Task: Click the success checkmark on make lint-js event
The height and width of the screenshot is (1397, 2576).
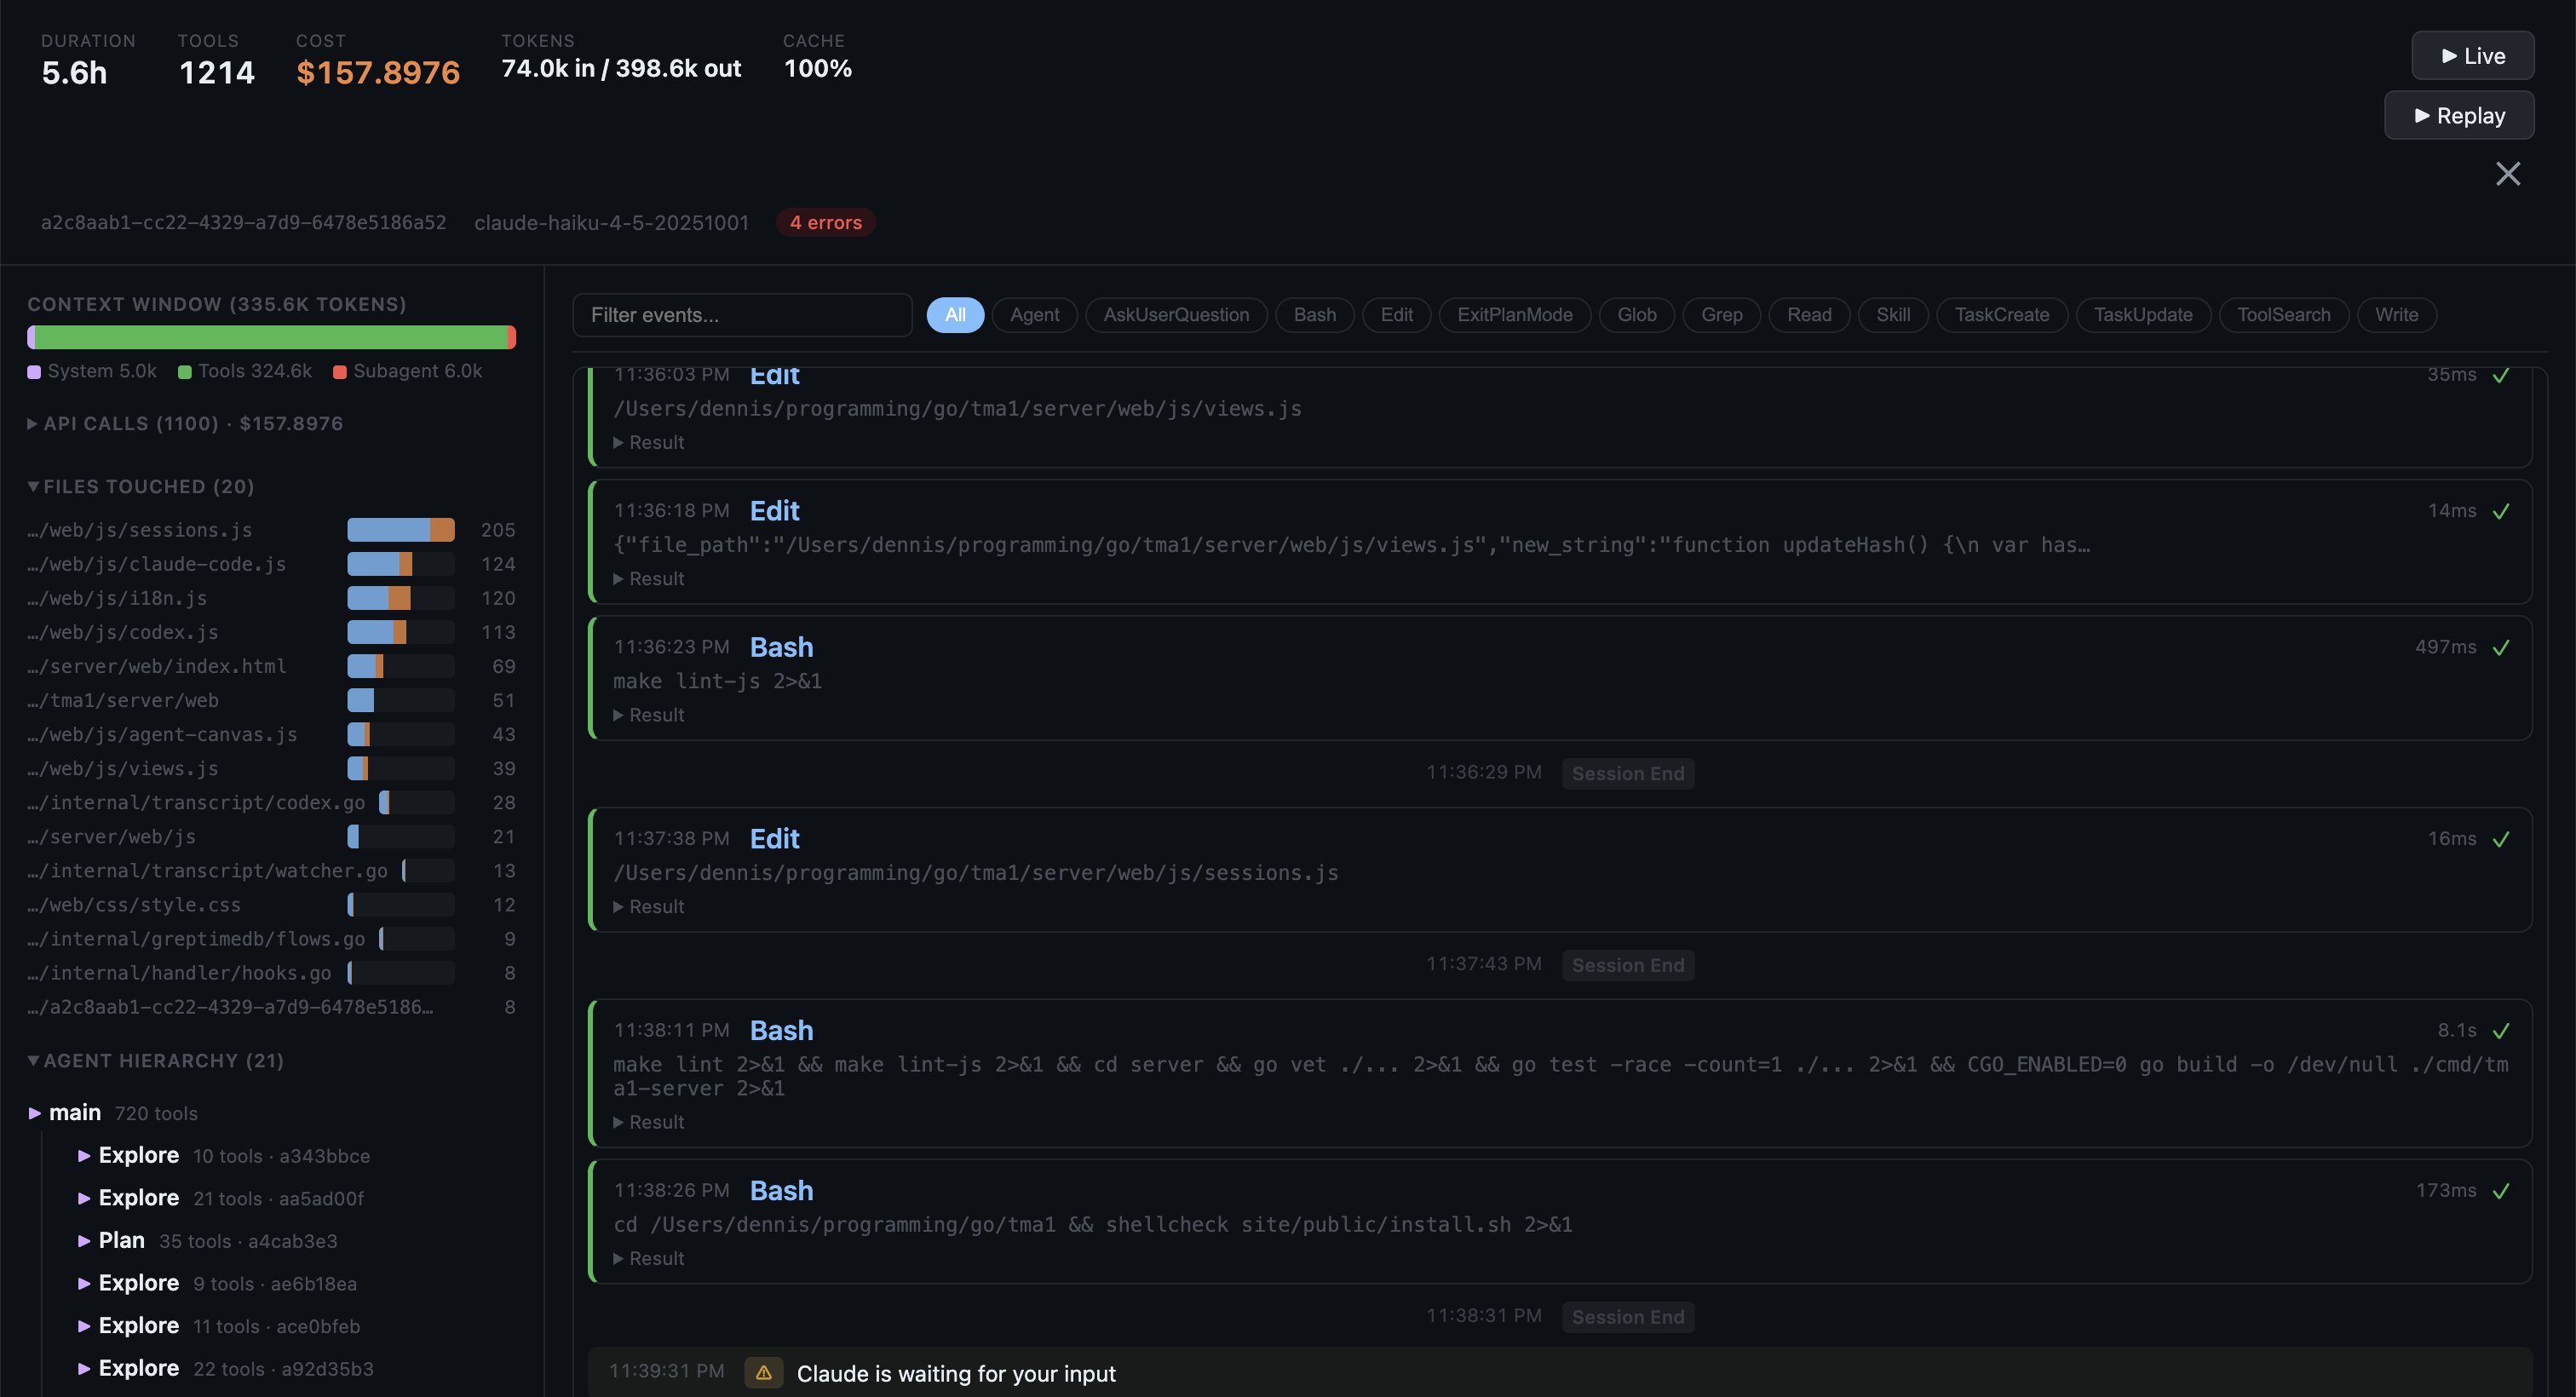Action: tap(2500, 648)
